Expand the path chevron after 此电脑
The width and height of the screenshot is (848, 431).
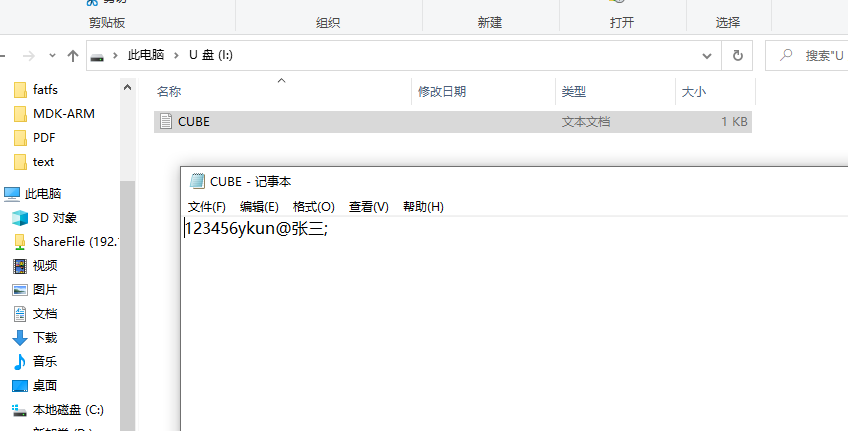click(x=176, y=55)
